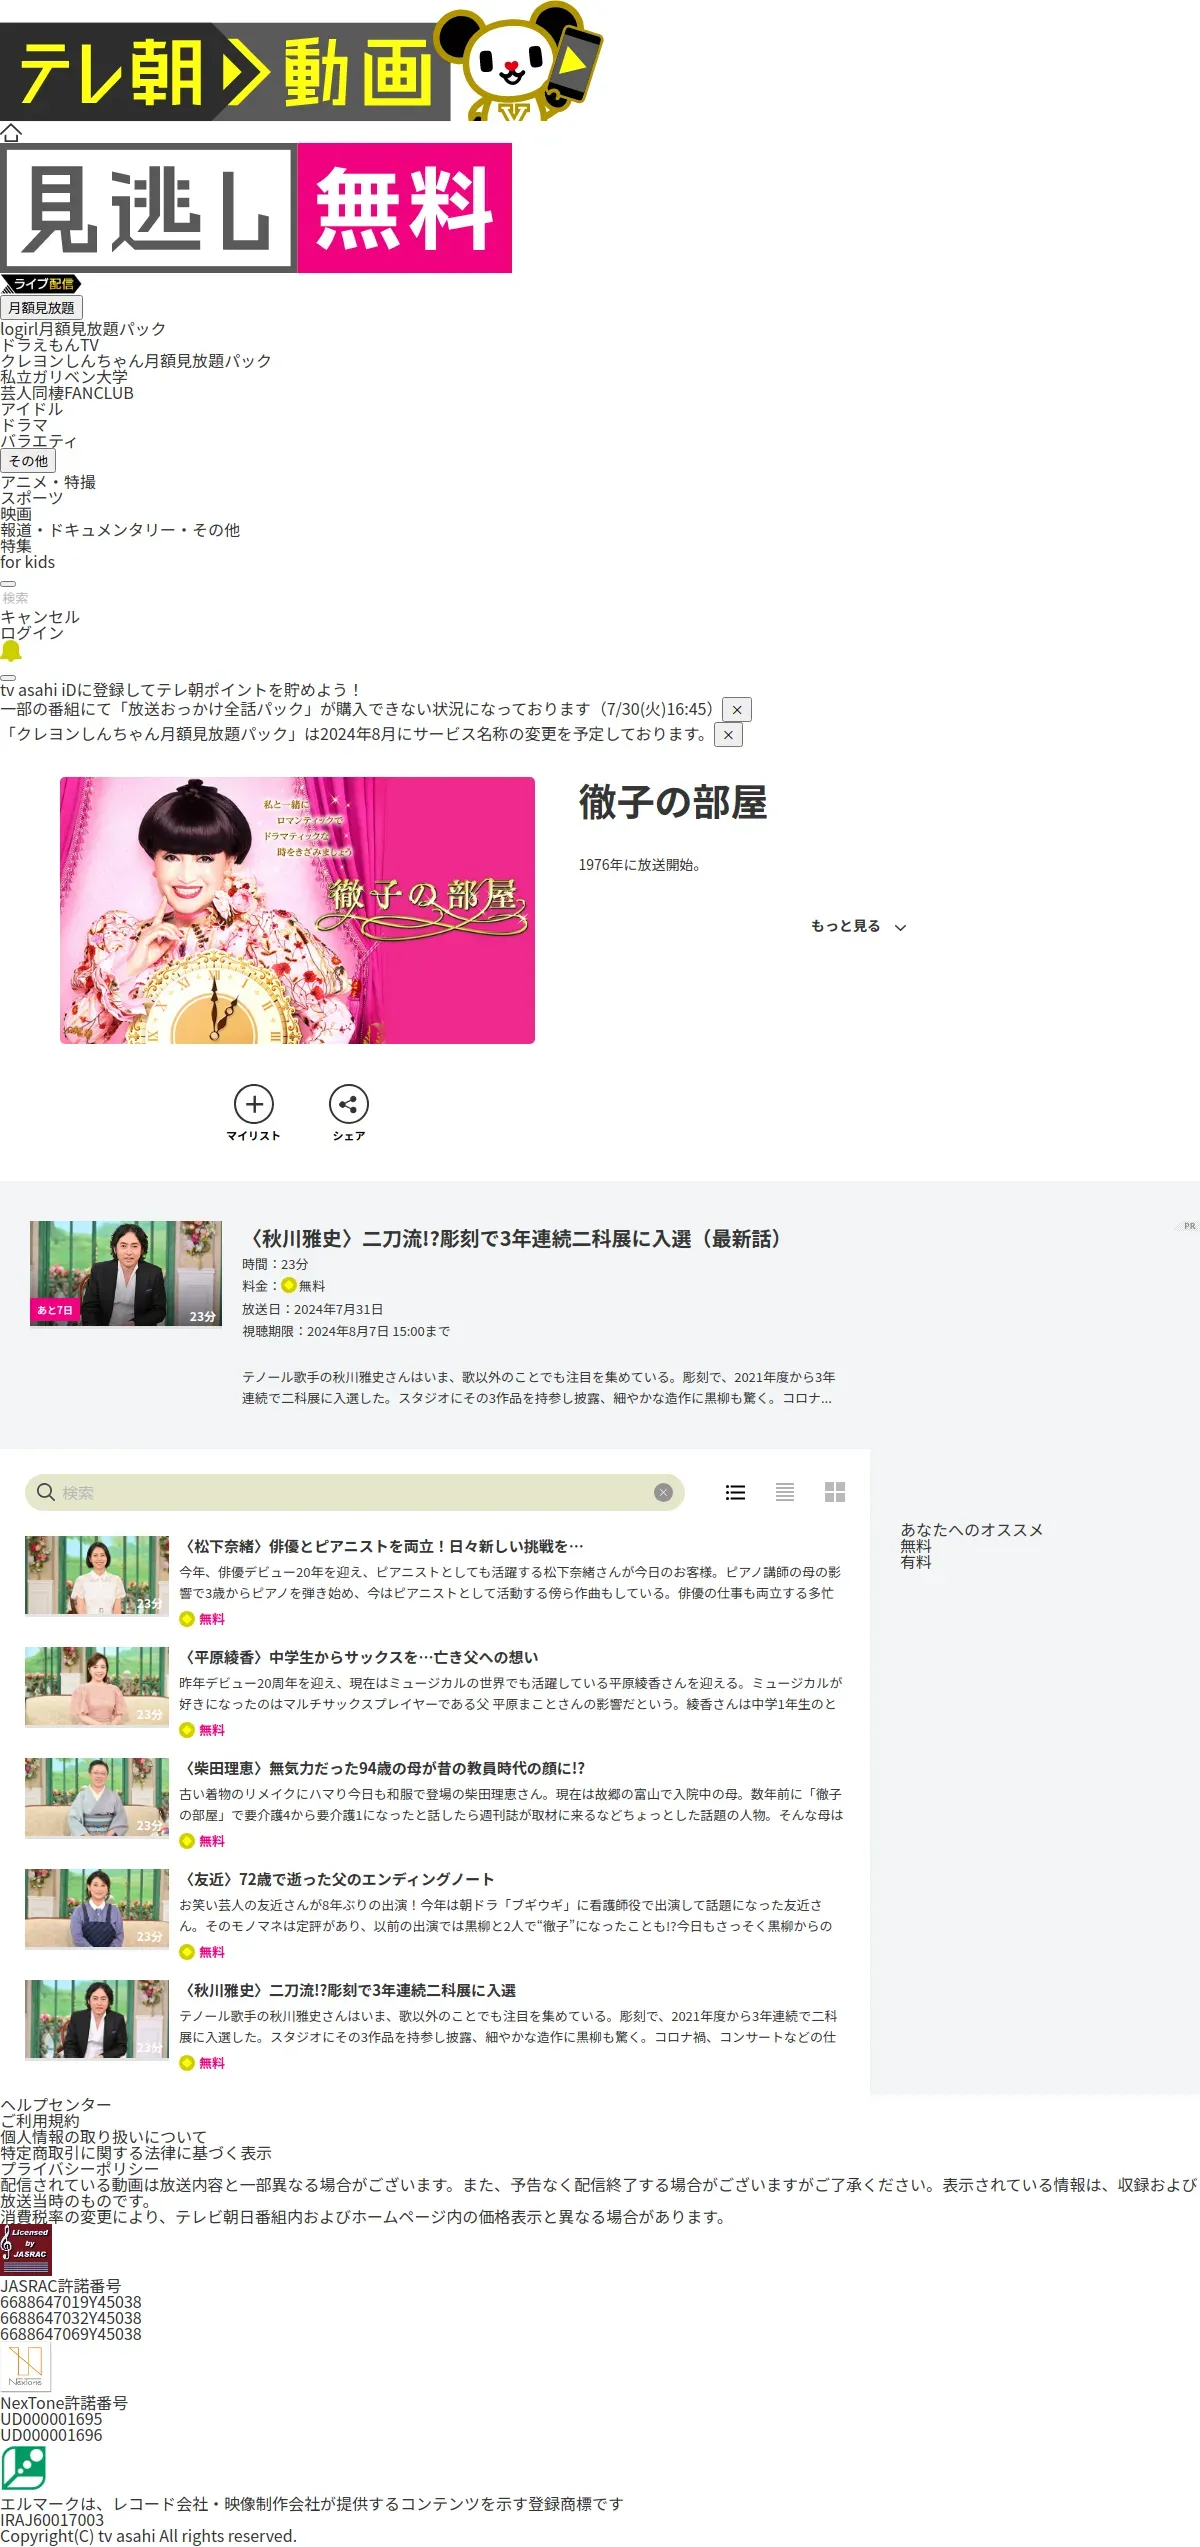Open the 映画 category
1200x2547 pixels.
tap(16, 513)
